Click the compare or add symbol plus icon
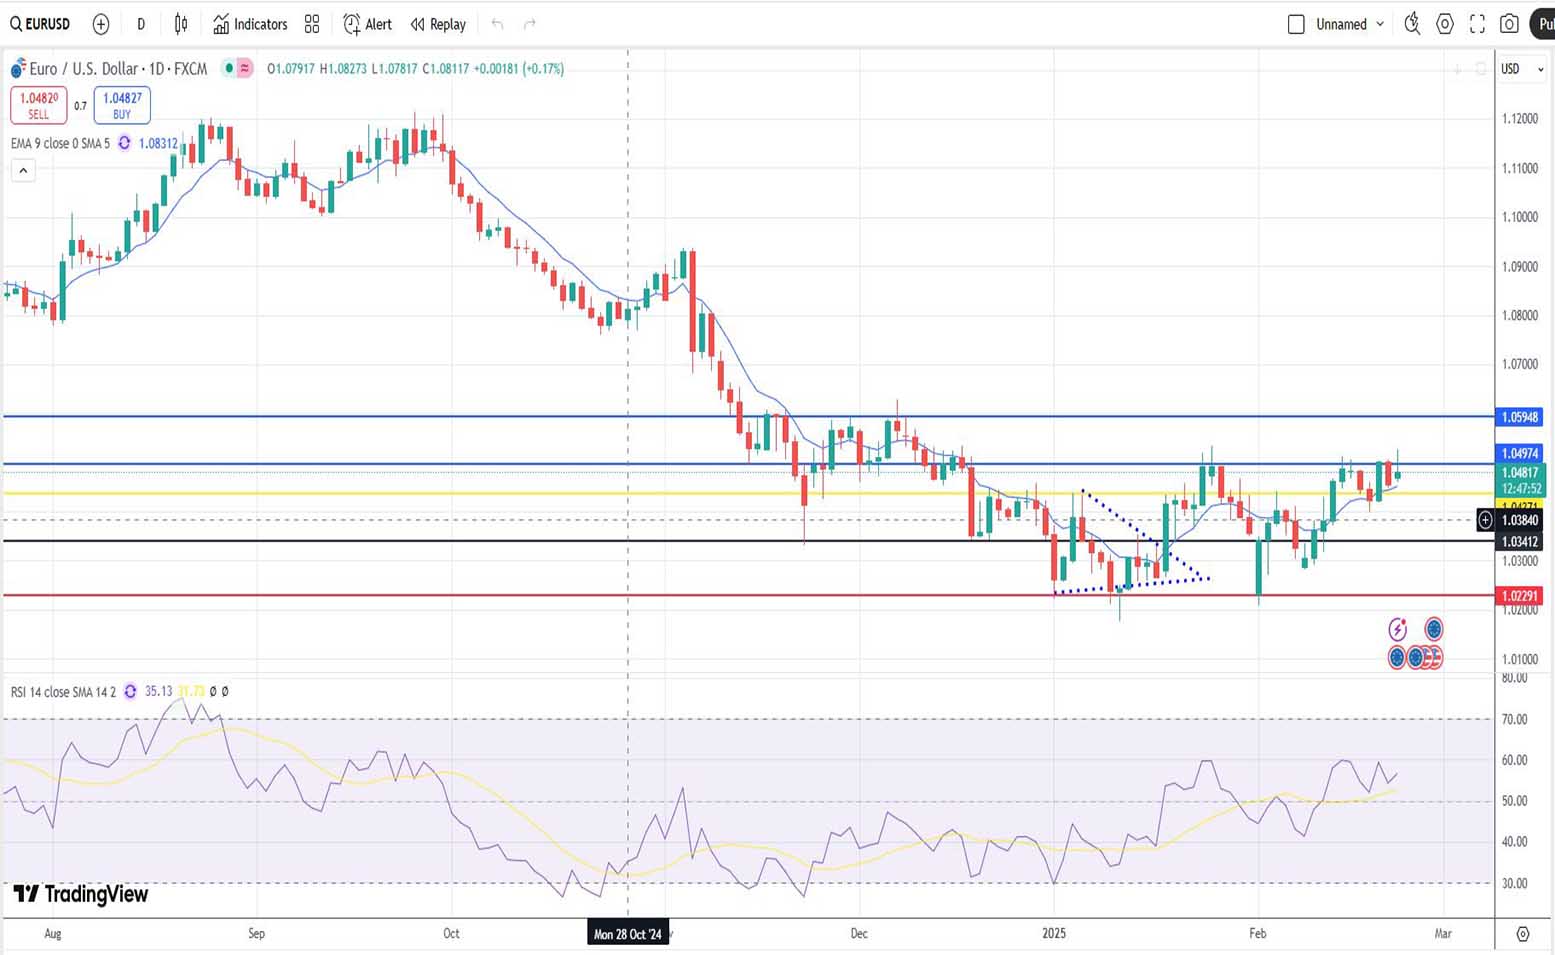Viewport: 1555px width, 955px height. [x=101, y=24]
